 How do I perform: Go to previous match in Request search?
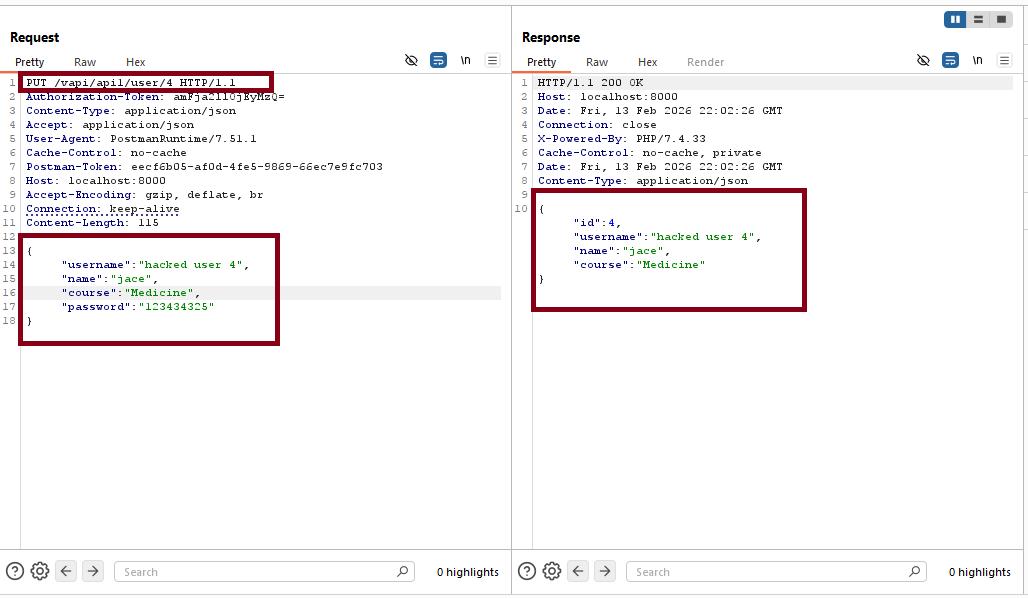point(66,571)
